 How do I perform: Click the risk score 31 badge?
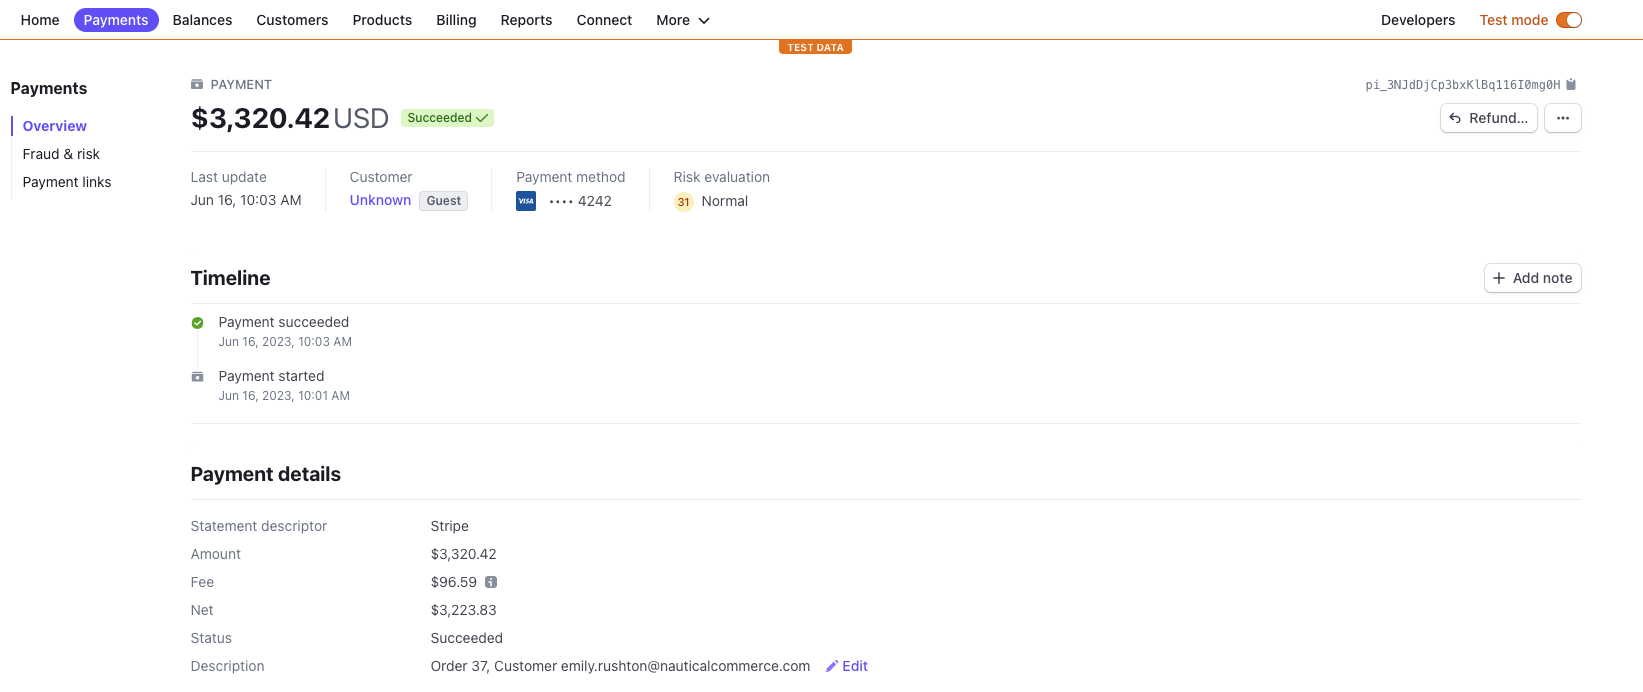click(684, 202)
